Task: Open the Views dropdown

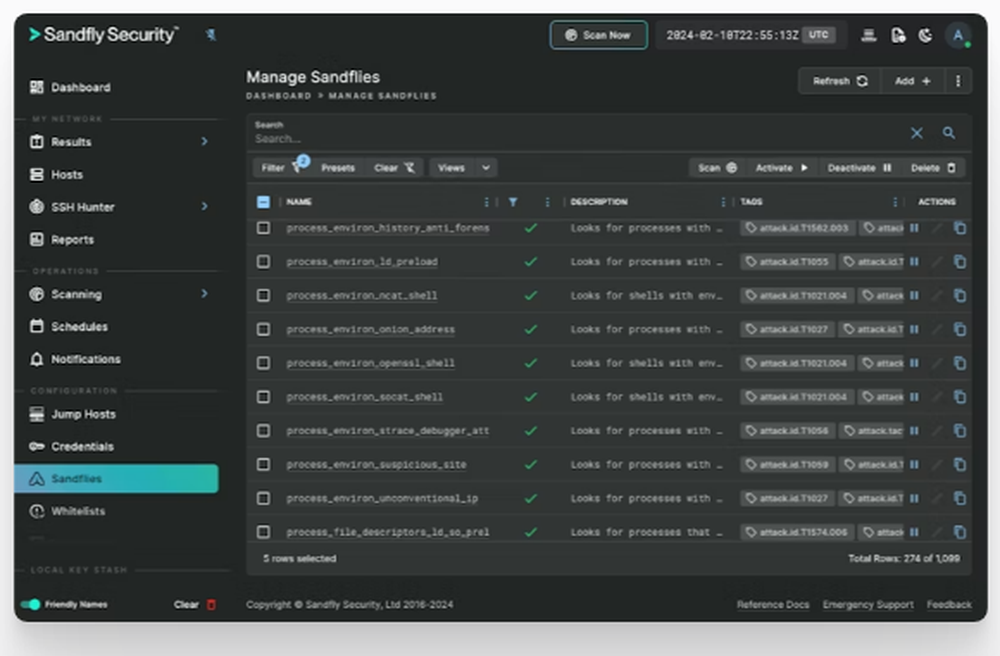Action: [x=462, y=167]
